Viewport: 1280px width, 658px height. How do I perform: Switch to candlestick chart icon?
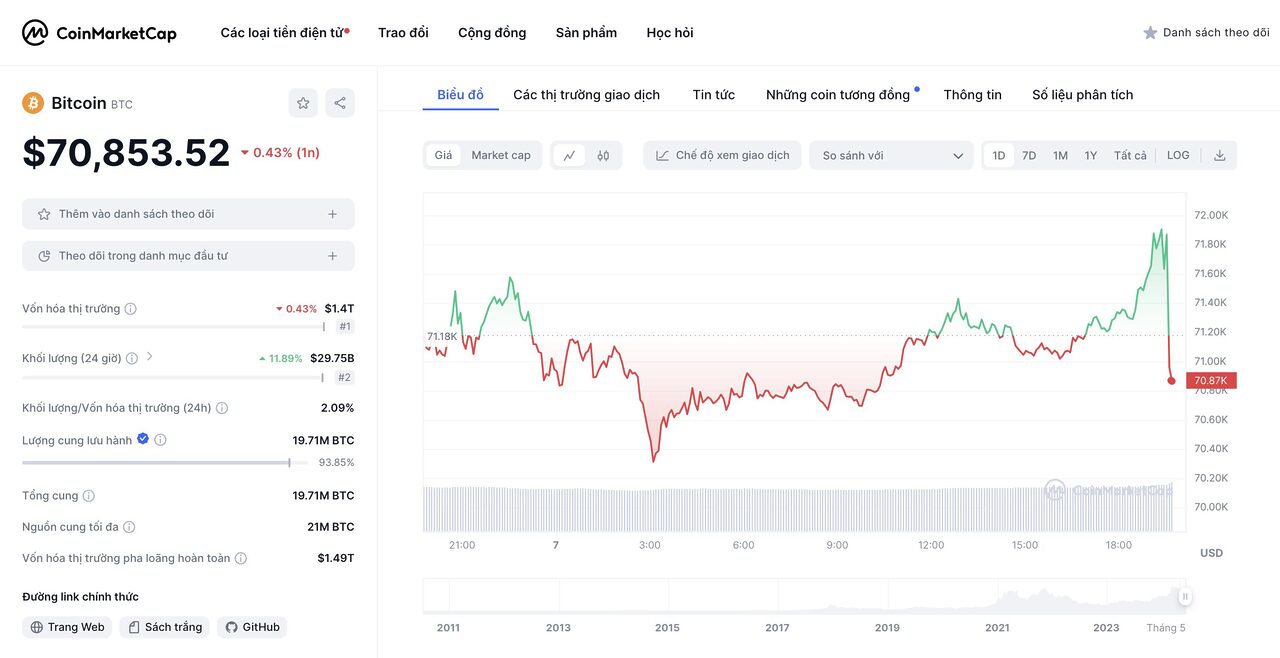point(603,155)
